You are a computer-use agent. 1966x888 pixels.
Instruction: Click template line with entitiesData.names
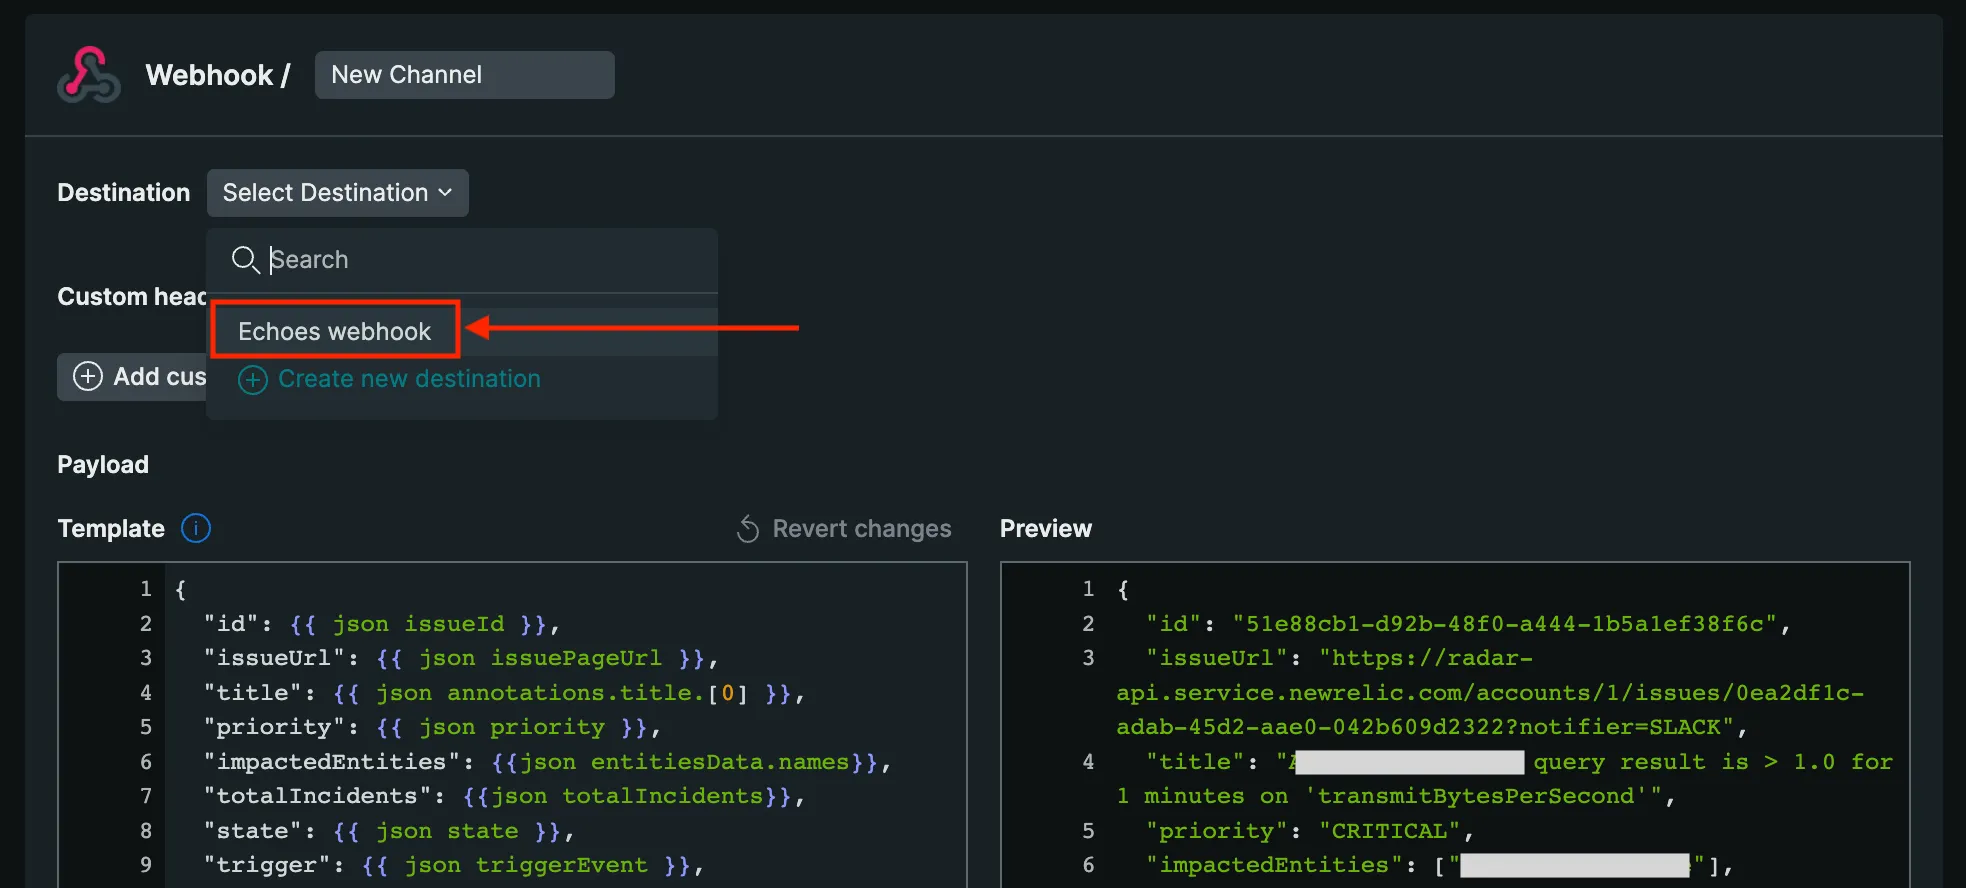pyautogui.click(x=547, y=762)
